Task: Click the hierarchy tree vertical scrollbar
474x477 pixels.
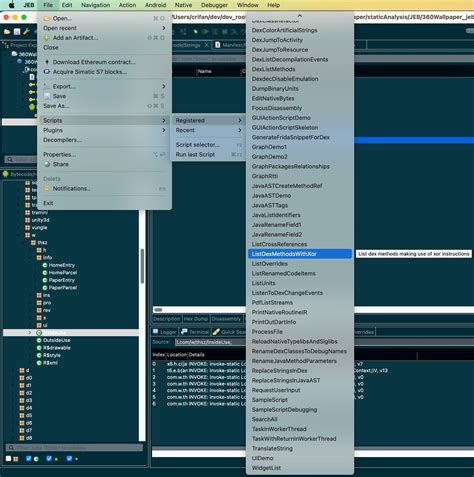Action: tap(142, 267)
